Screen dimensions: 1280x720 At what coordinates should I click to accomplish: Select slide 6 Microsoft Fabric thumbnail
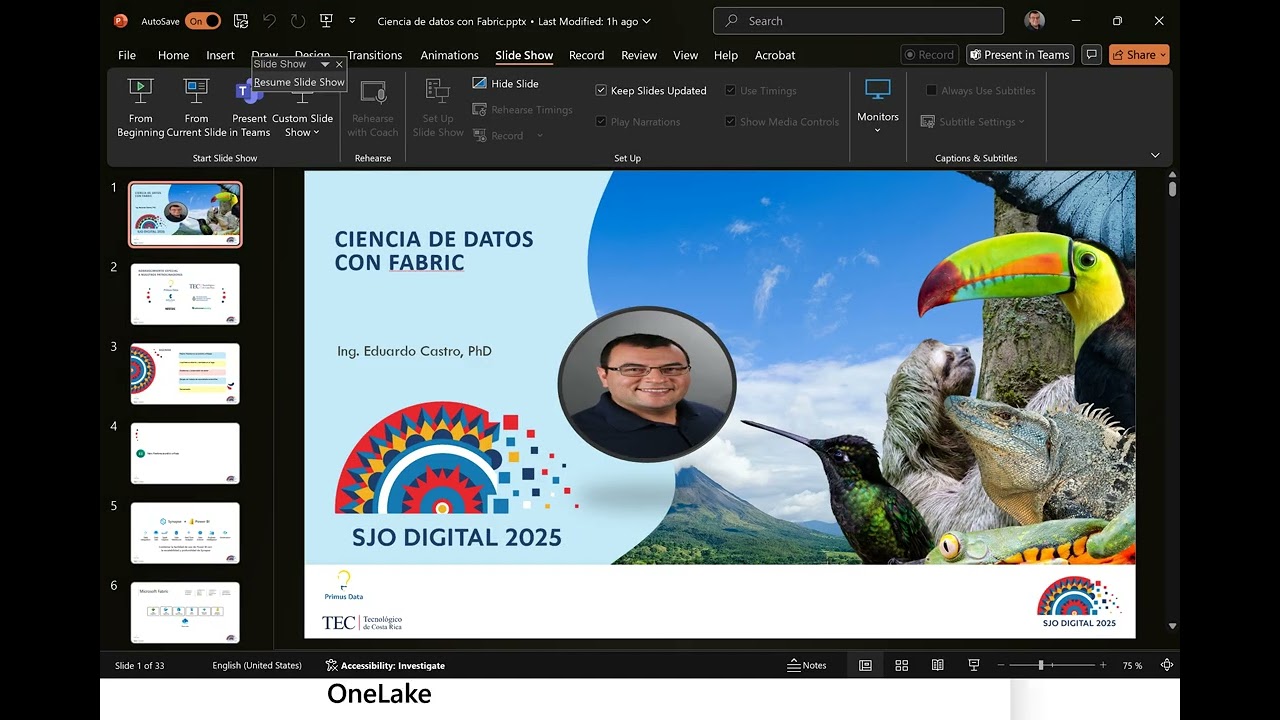point(185,612)
